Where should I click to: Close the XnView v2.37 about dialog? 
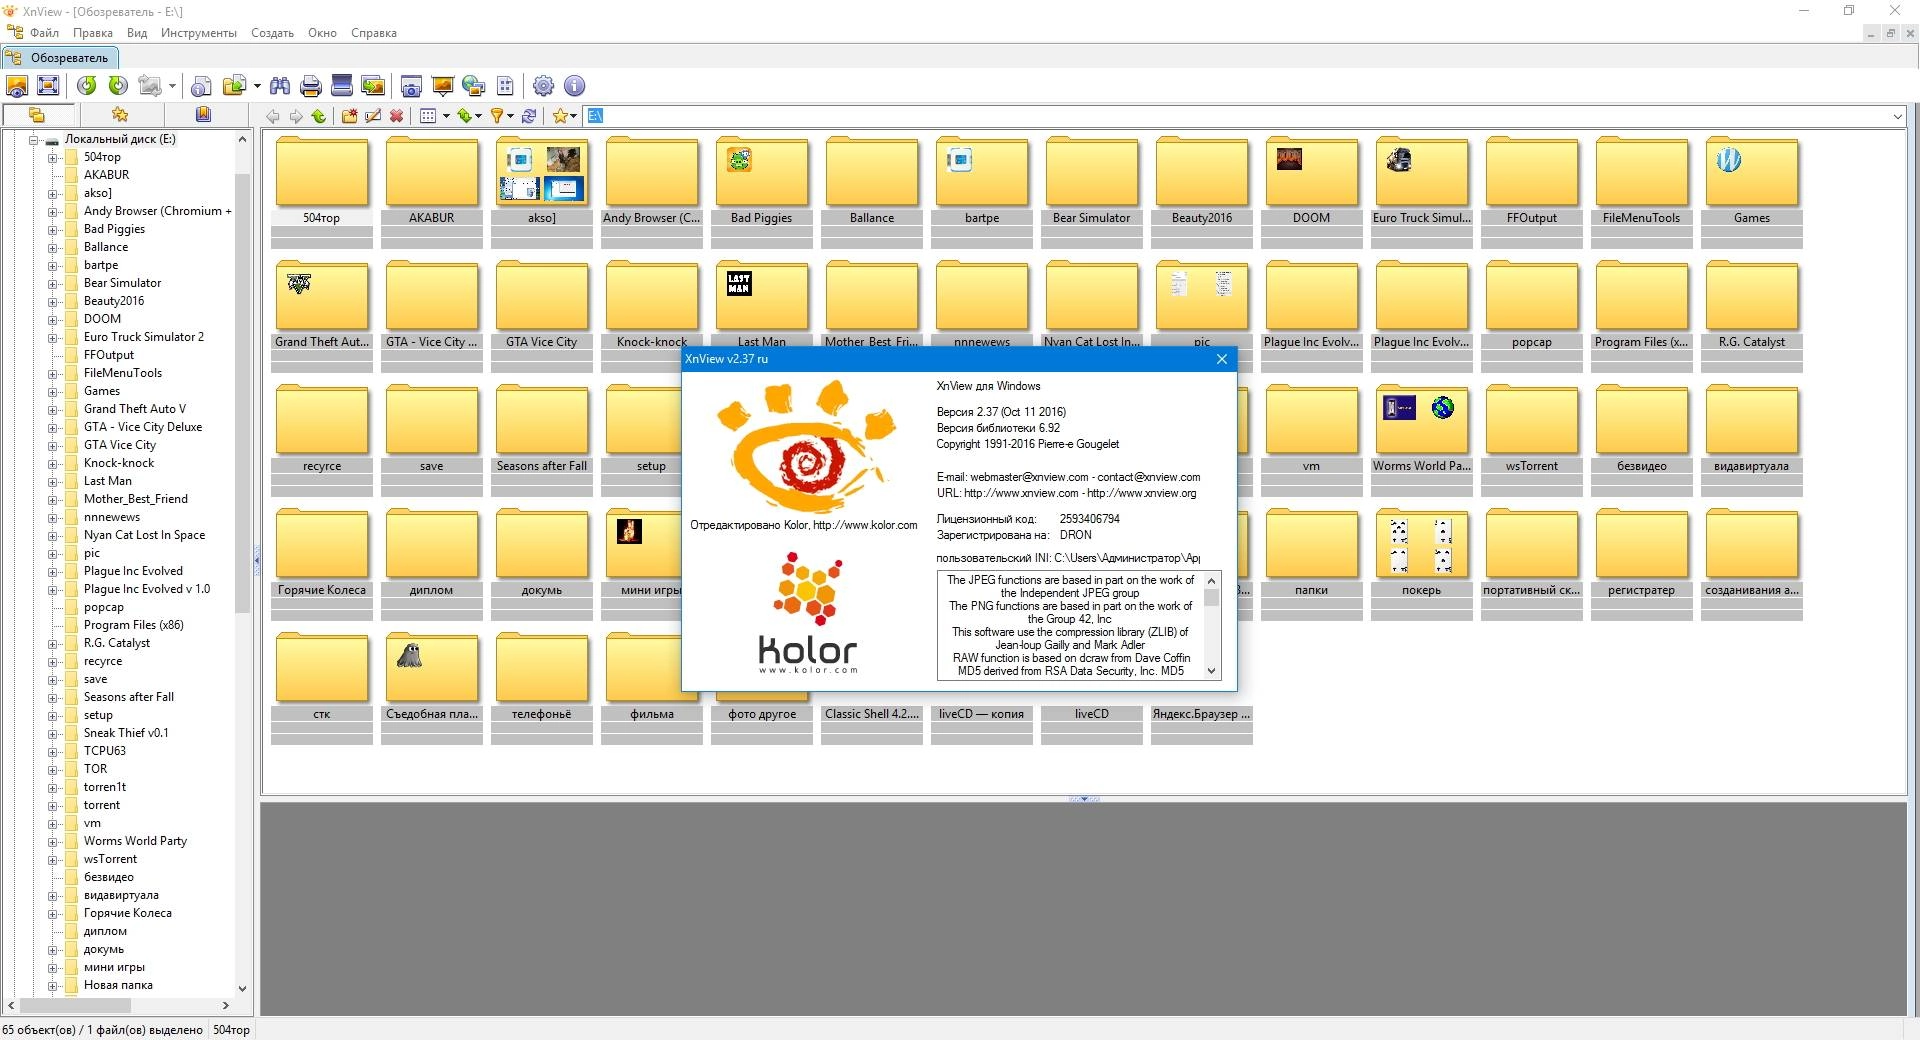pos(1221,359)
